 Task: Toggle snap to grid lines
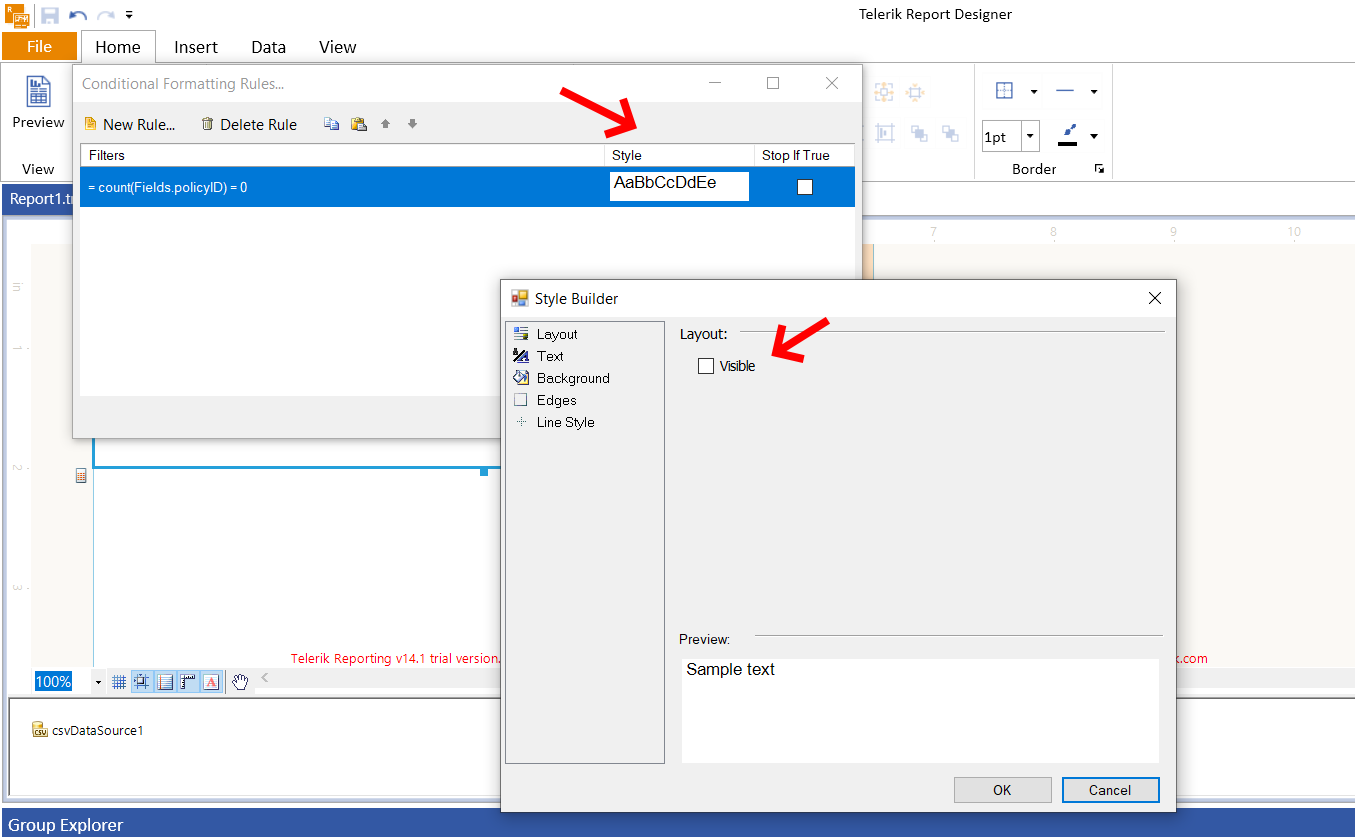(142, 682)
